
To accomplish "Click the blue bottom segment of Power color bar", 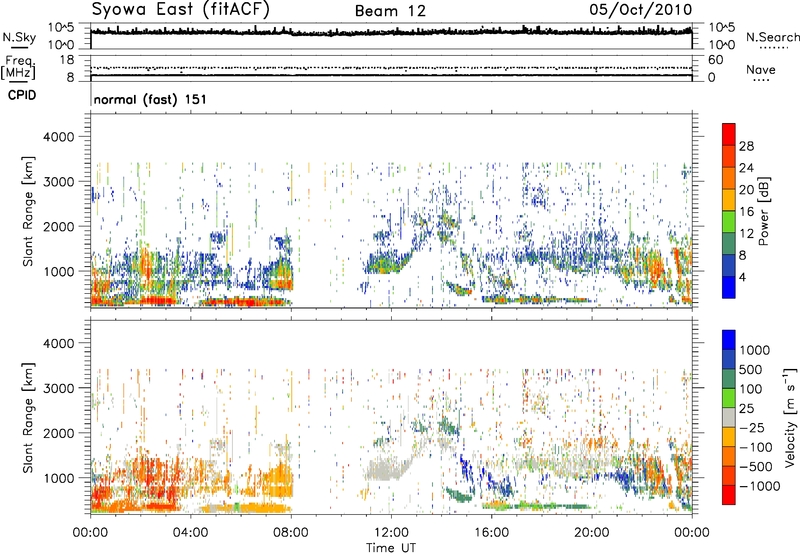I will (729, 287).
